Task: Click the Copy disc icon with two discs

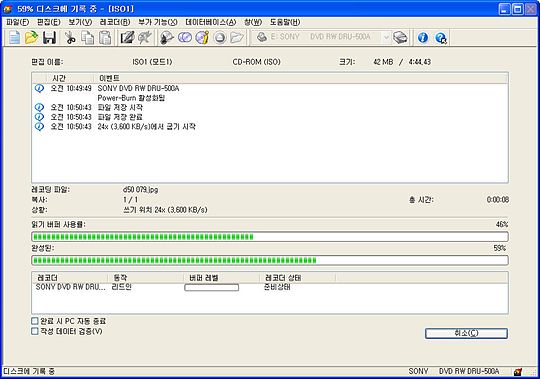Action: (185, 38)
